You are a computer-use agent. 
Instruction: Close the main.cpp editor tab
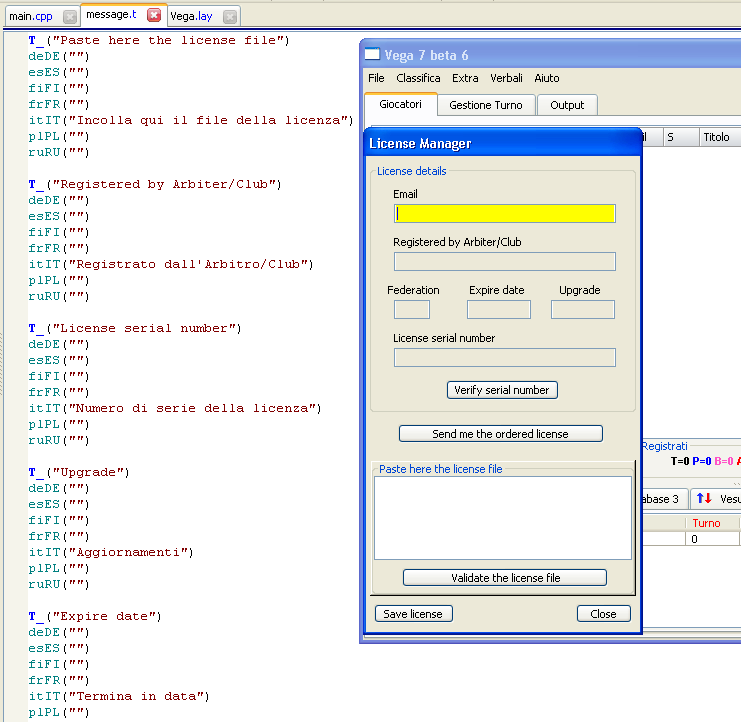tap(69, 16)
